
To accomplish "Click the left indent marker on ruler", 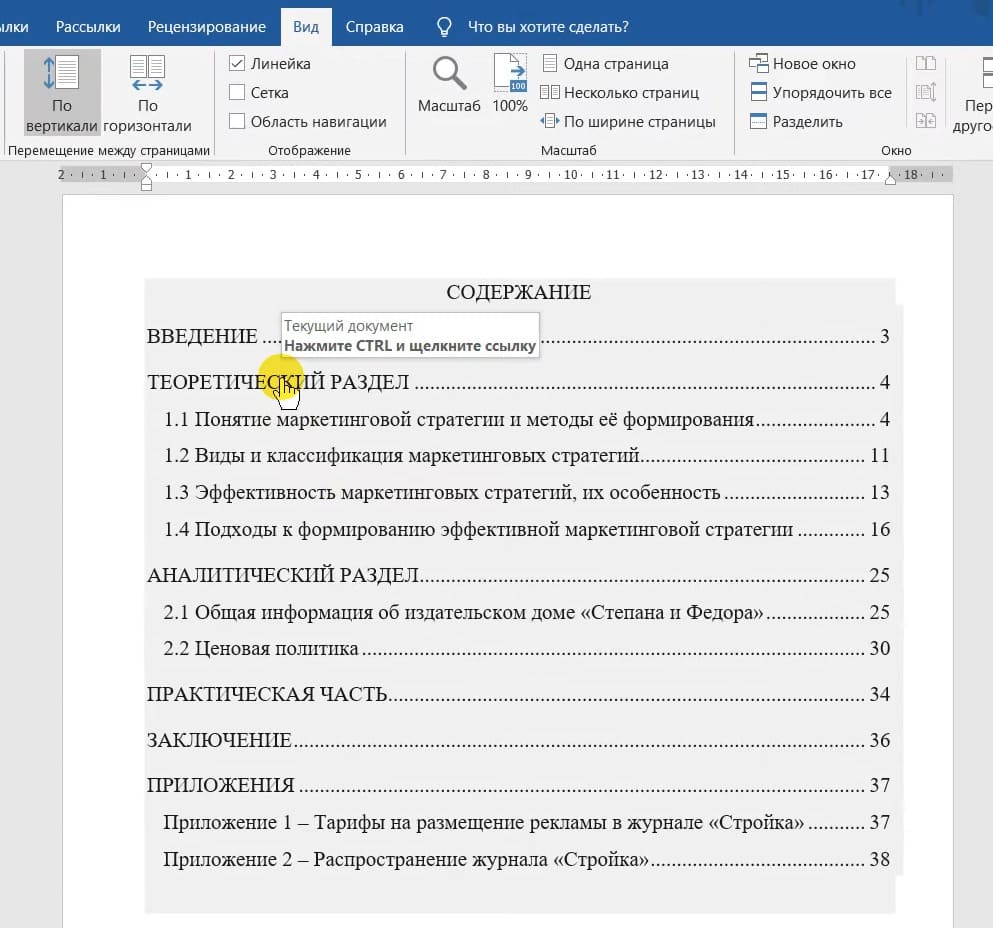I will click(146, 177).
